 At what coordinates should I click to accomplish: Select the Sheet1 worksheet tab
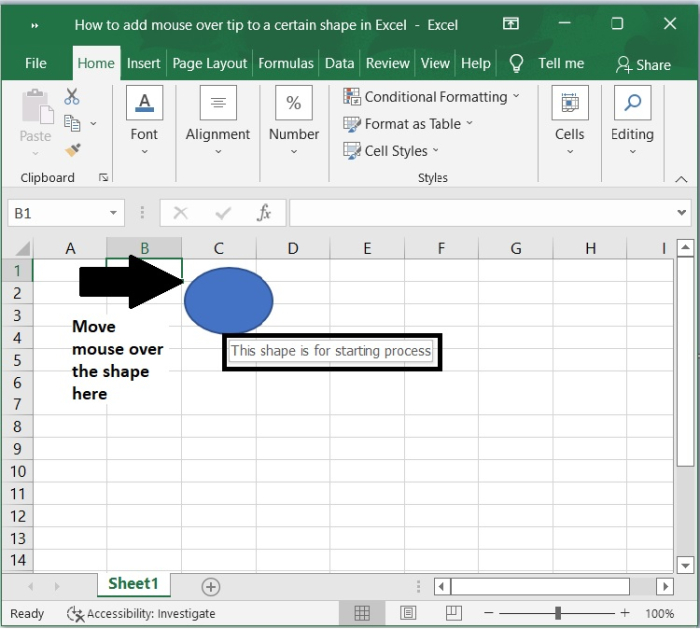[x=133, y=584]
